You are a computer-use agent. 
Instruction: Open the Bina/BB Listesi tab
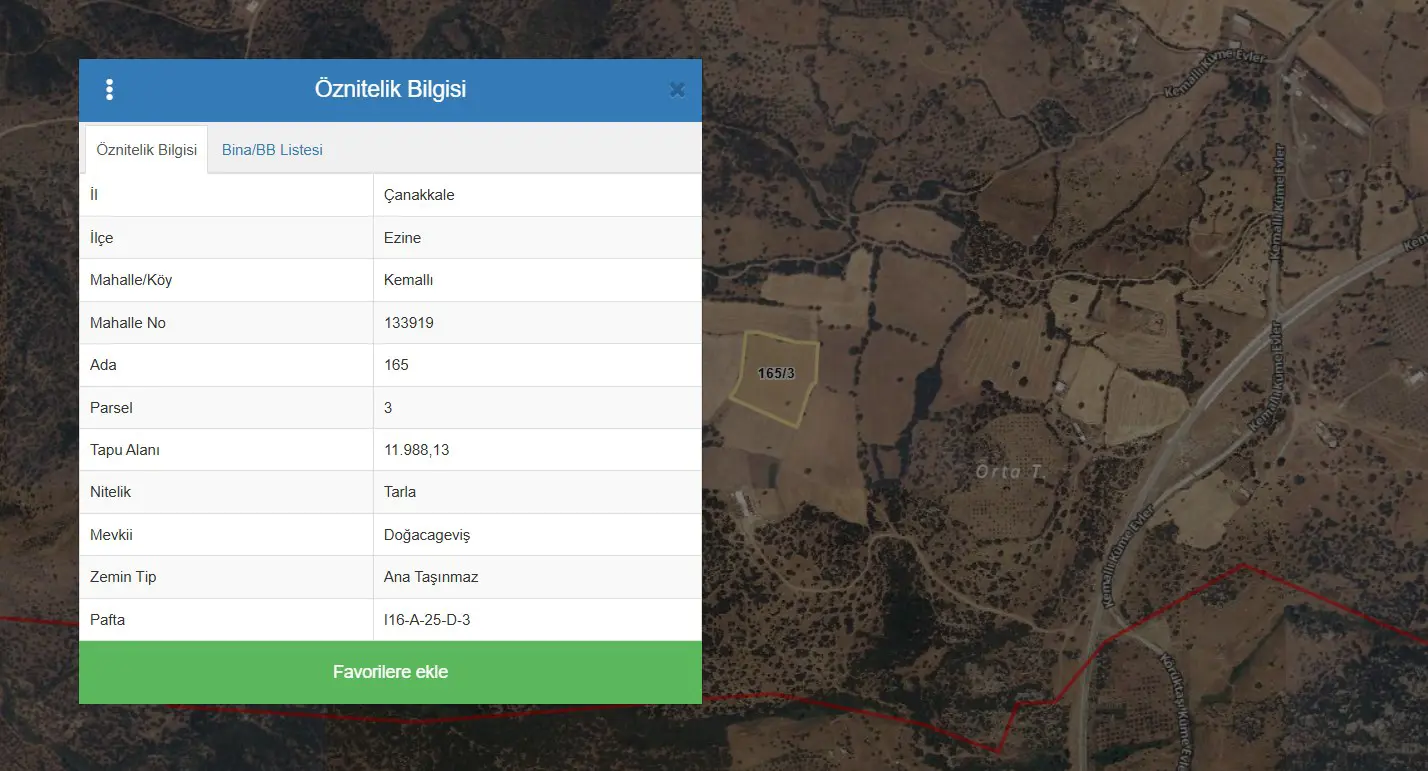[272, 150]
